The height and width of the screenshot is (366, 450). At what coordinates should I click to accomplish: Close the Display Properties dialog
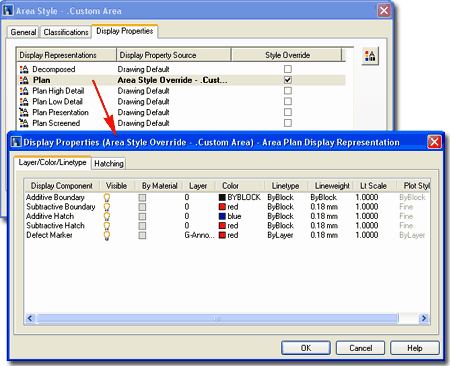pos(435,142)
